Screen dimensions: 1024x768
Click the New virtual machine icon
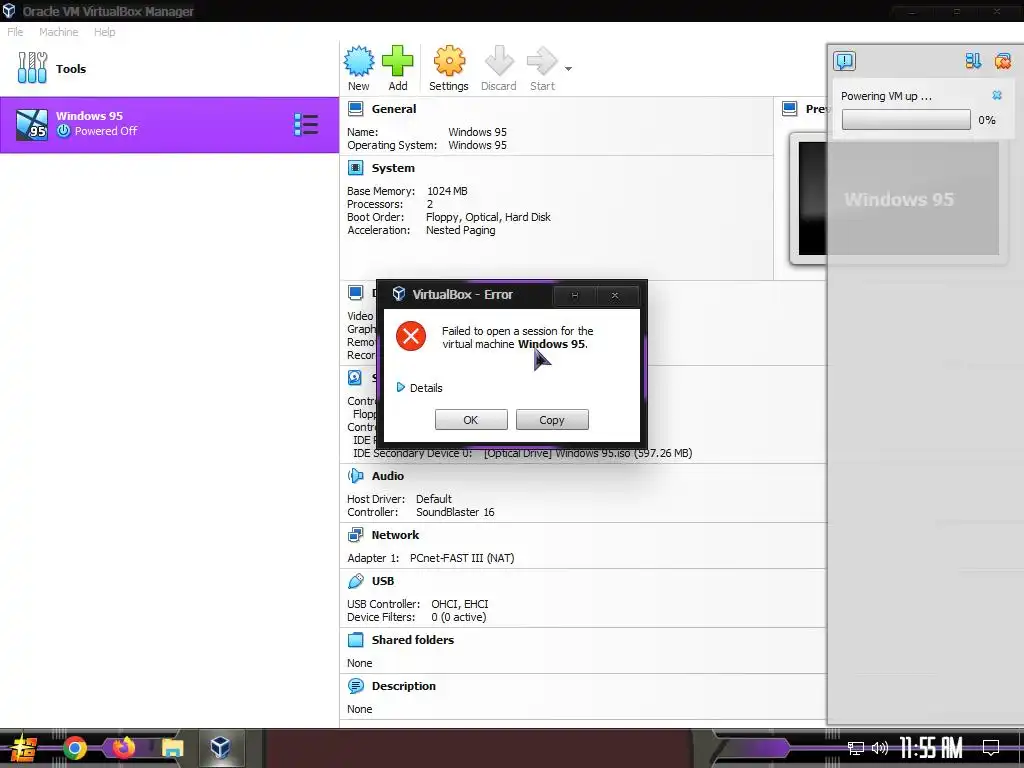(359, 61)
